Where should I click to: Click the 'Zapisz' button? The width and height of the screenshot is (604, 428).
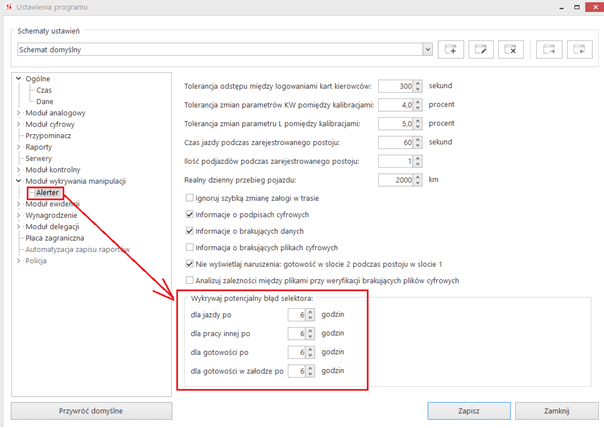(x=463, y=410)
